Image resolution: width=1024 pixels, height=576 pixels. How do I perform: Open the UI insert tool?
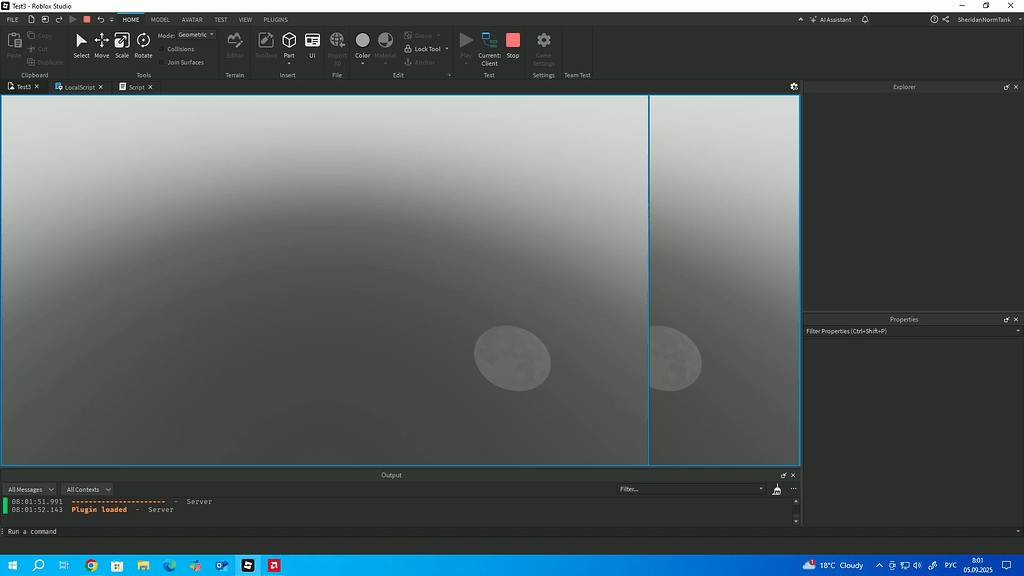pos(312,46)
